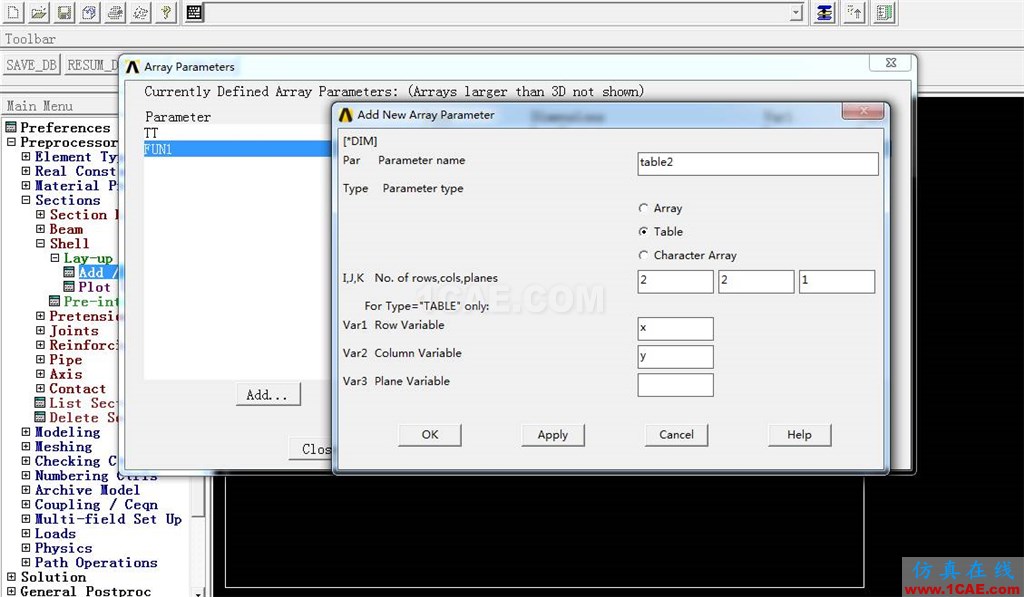Click Multi-field Set Up tree item

[108, 519]
